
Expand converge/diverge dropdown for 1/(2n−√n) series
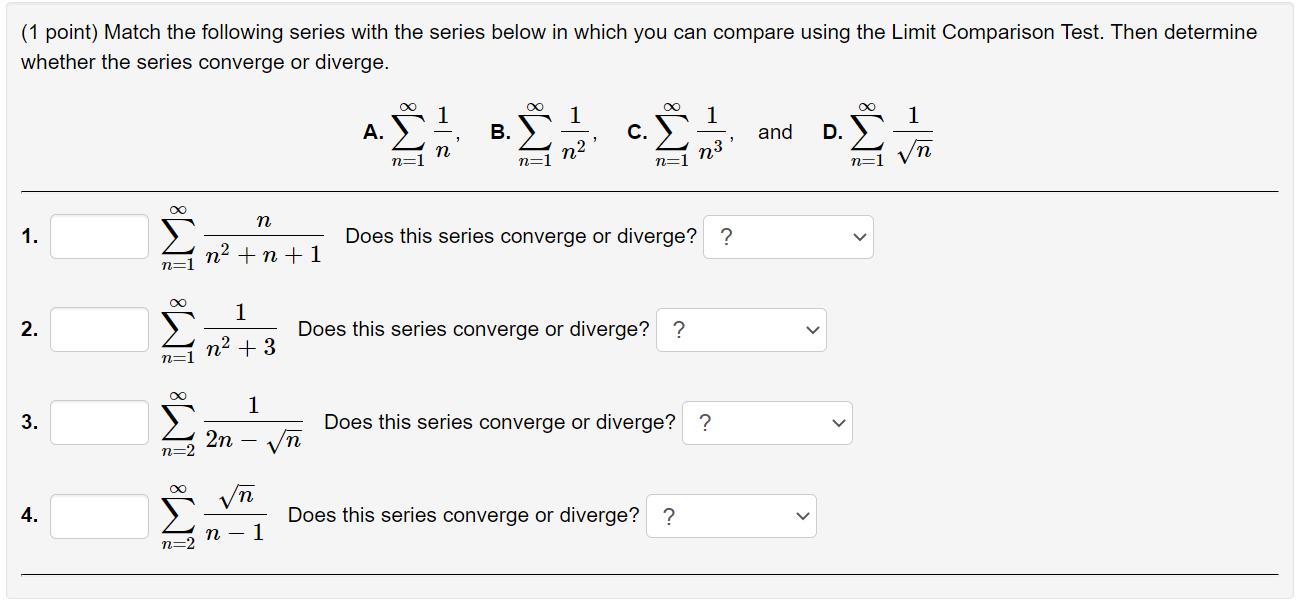coord(767,423)
